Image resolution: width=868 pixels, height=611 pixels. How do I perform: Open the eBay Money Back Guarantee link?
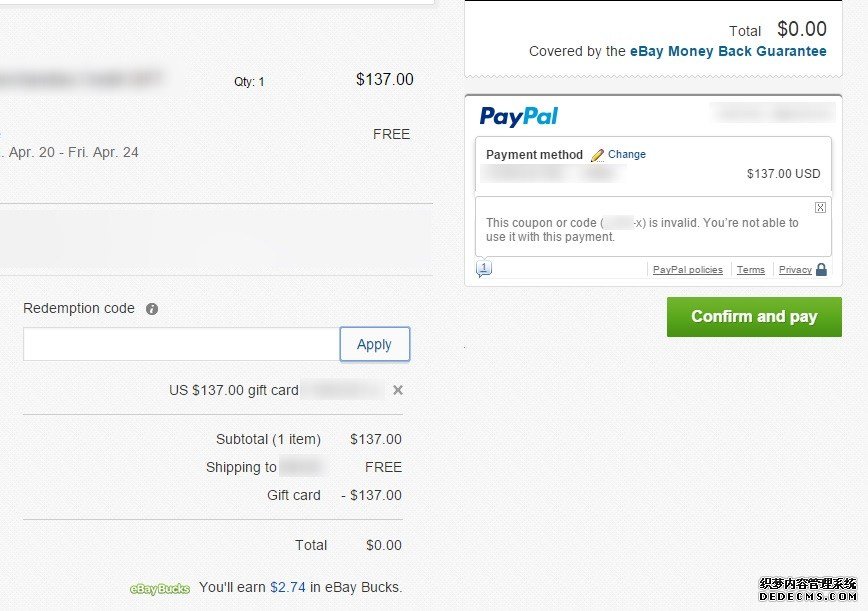click(x=728, y=51)
